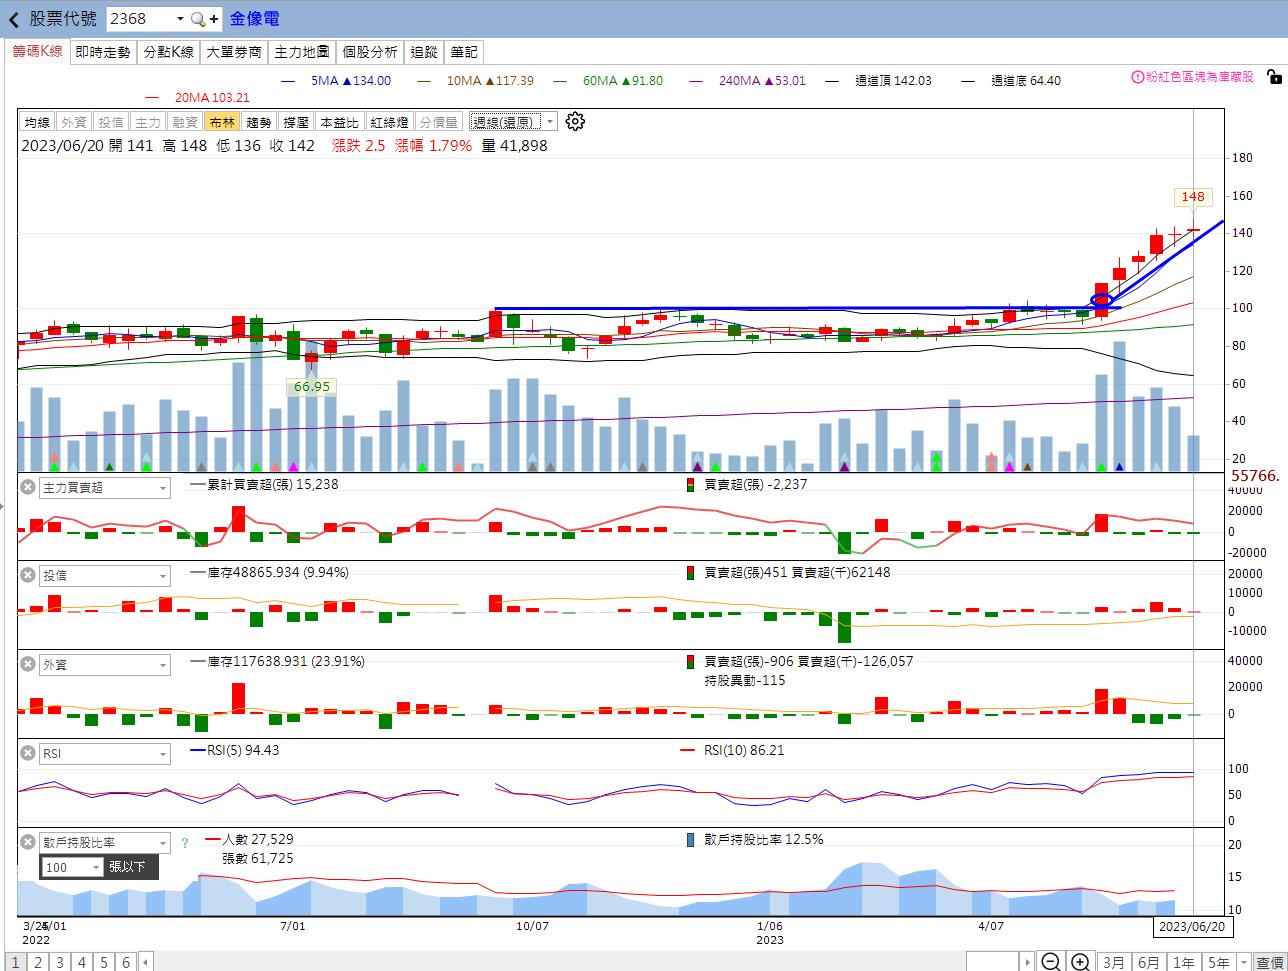Toggle the 布林 Bollinger overlay
This screenshot has width=1288, height=971.
[x=222, y=122]
